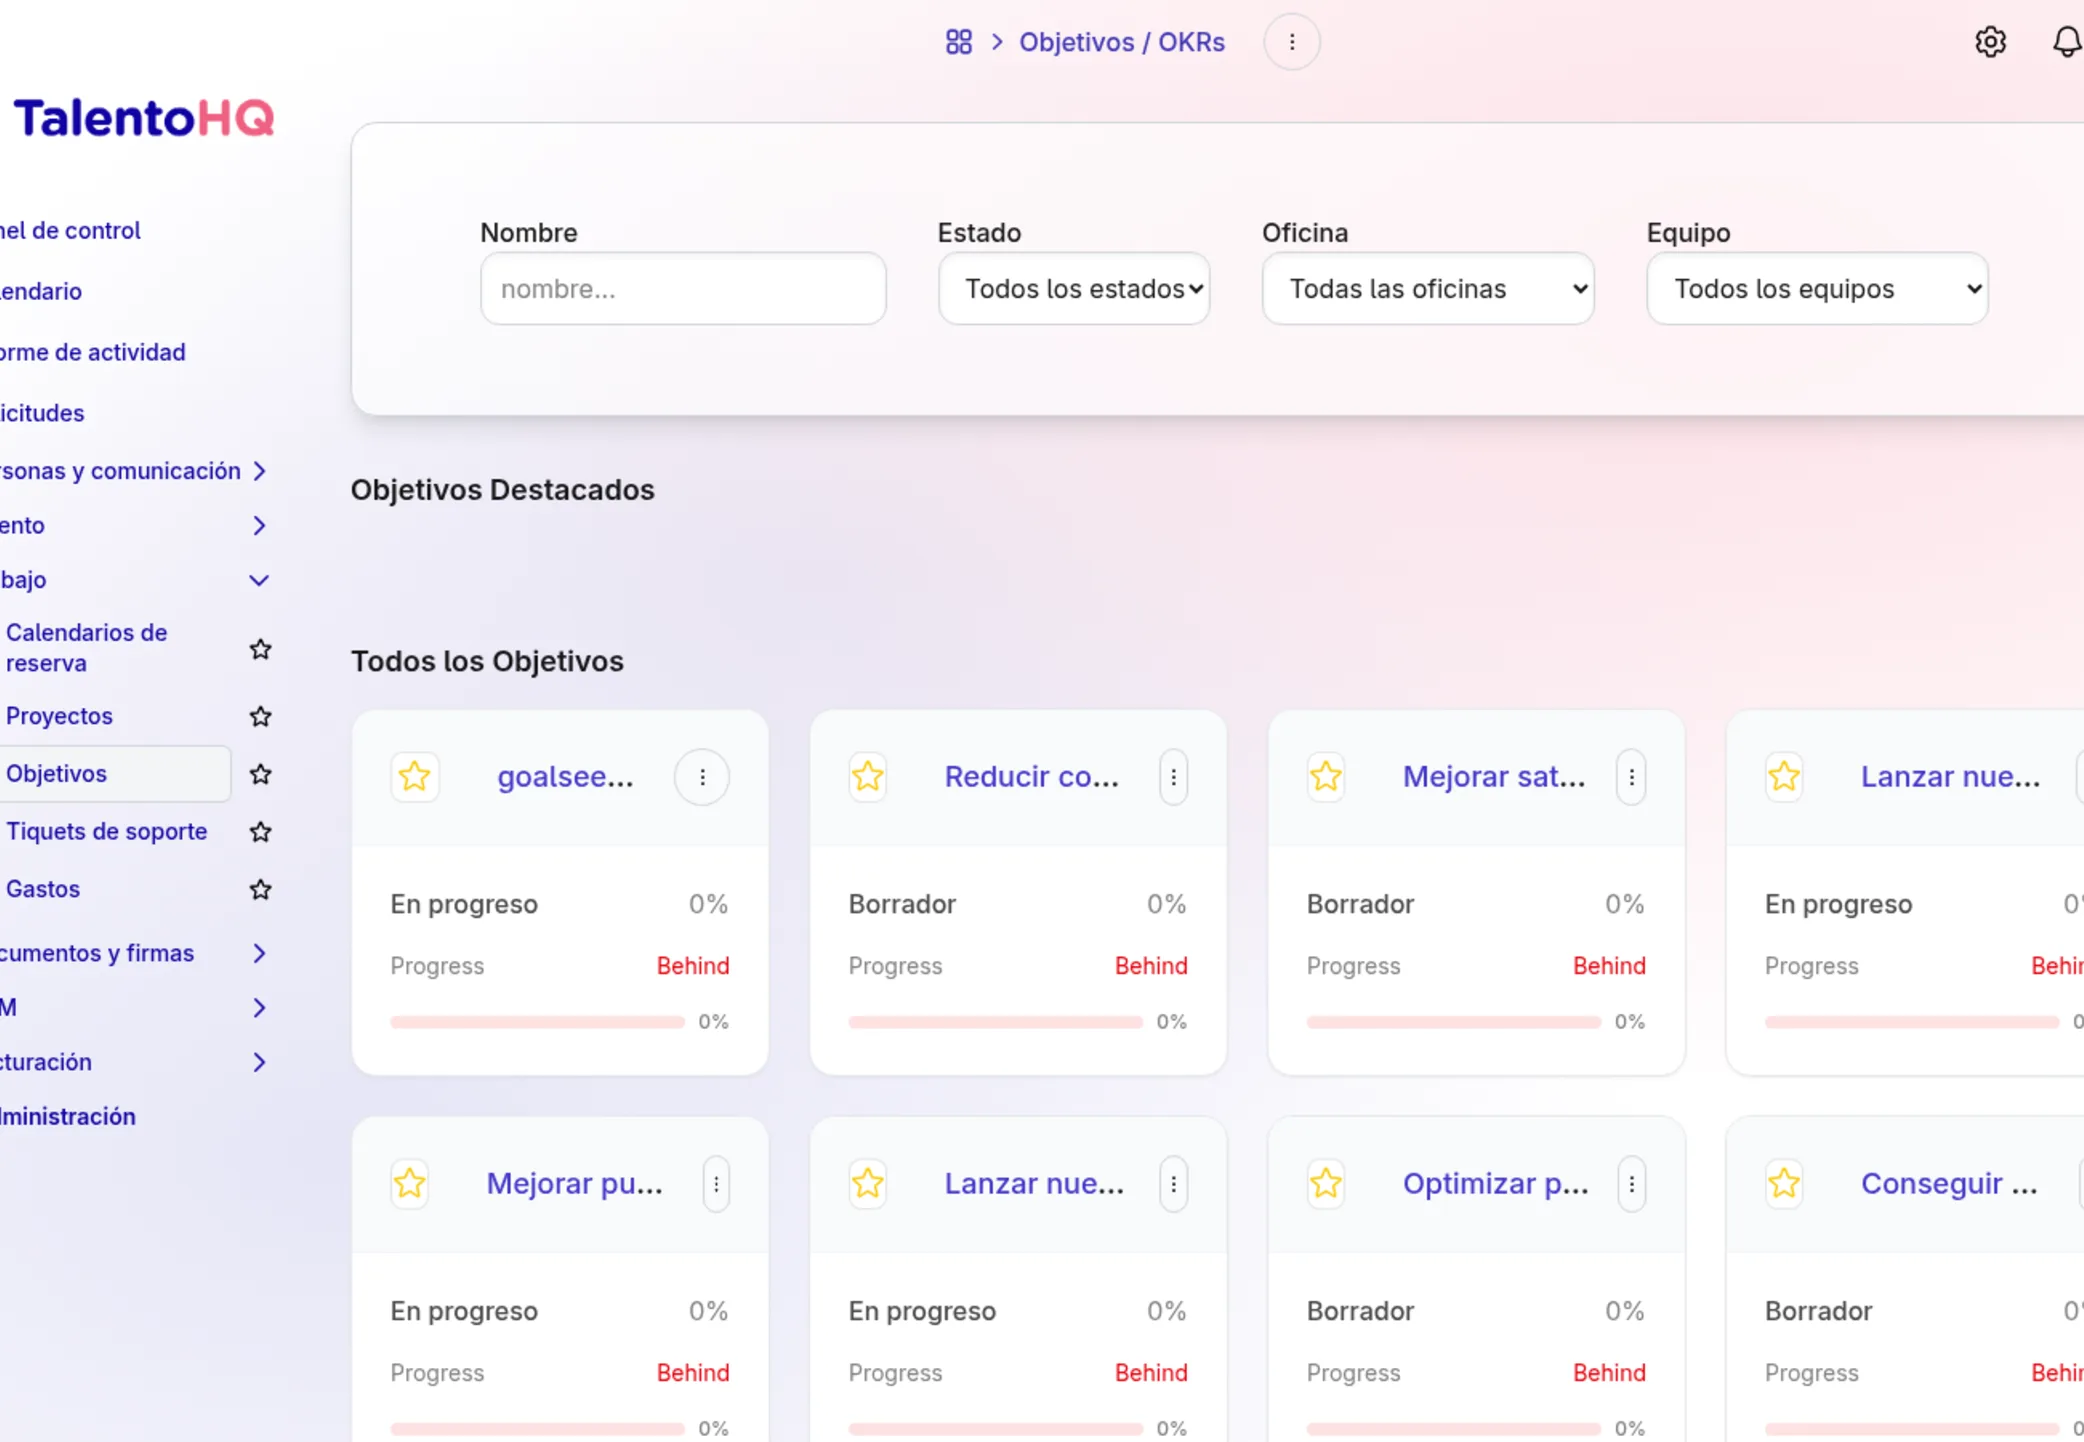Open the three-dot menu on Optimizar p card
2084x1442 pixels.
point(1631,1184)
